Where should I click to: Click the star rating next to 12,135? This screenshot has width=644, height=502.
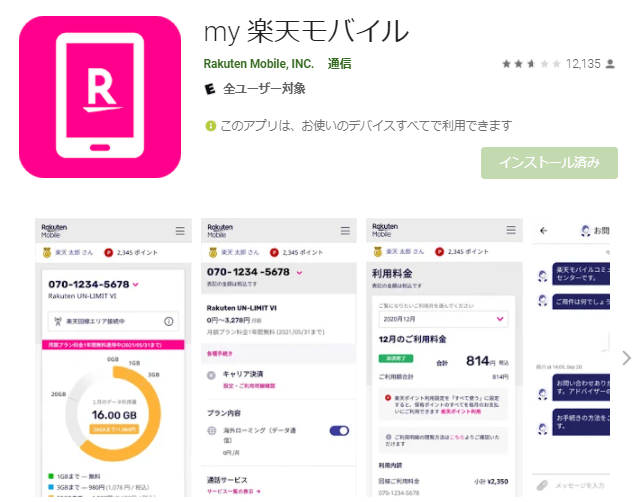coord(531,64)
